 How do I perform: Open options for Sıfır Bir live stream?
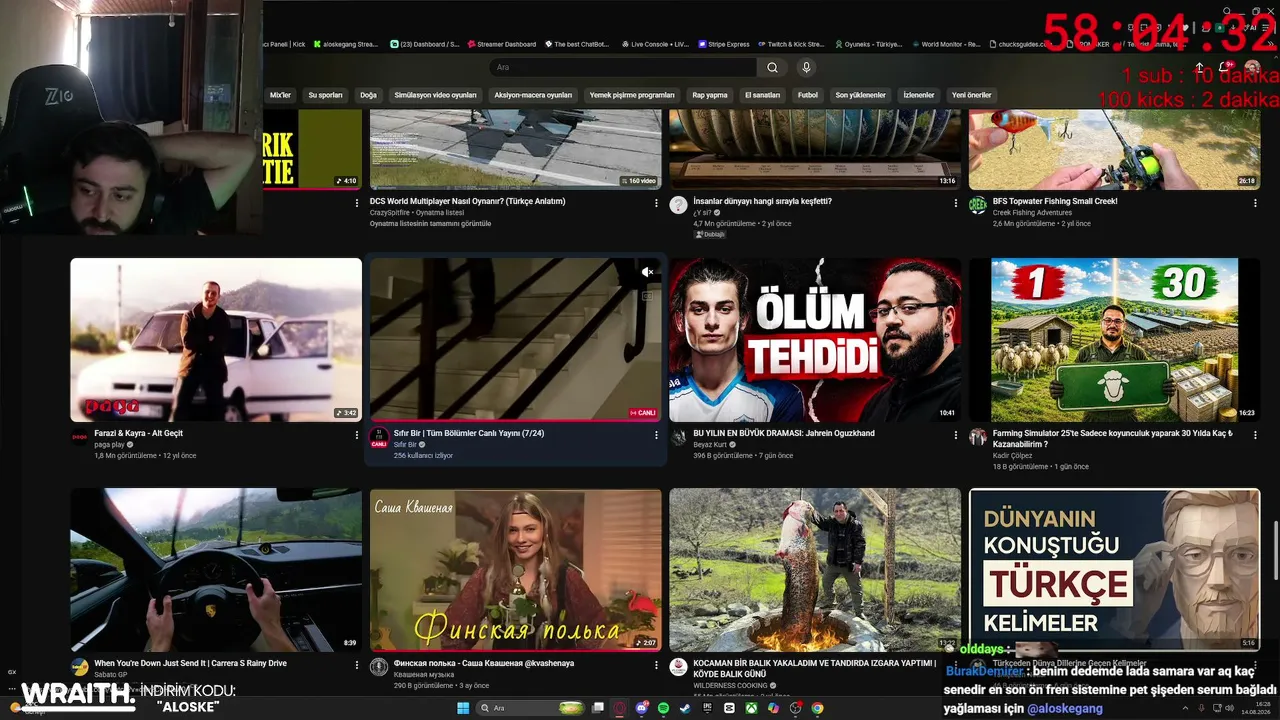pos(656,435)
